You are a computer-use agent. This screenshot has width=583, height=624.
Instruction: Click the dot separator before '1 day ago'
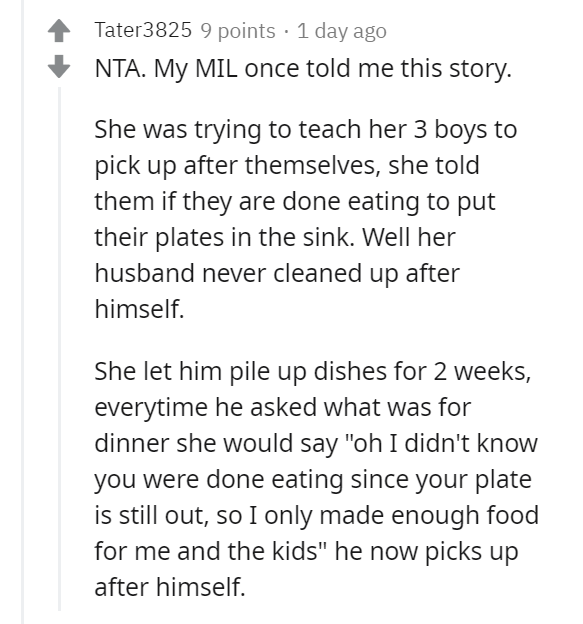pyautogui.click(x=287, y=32)
